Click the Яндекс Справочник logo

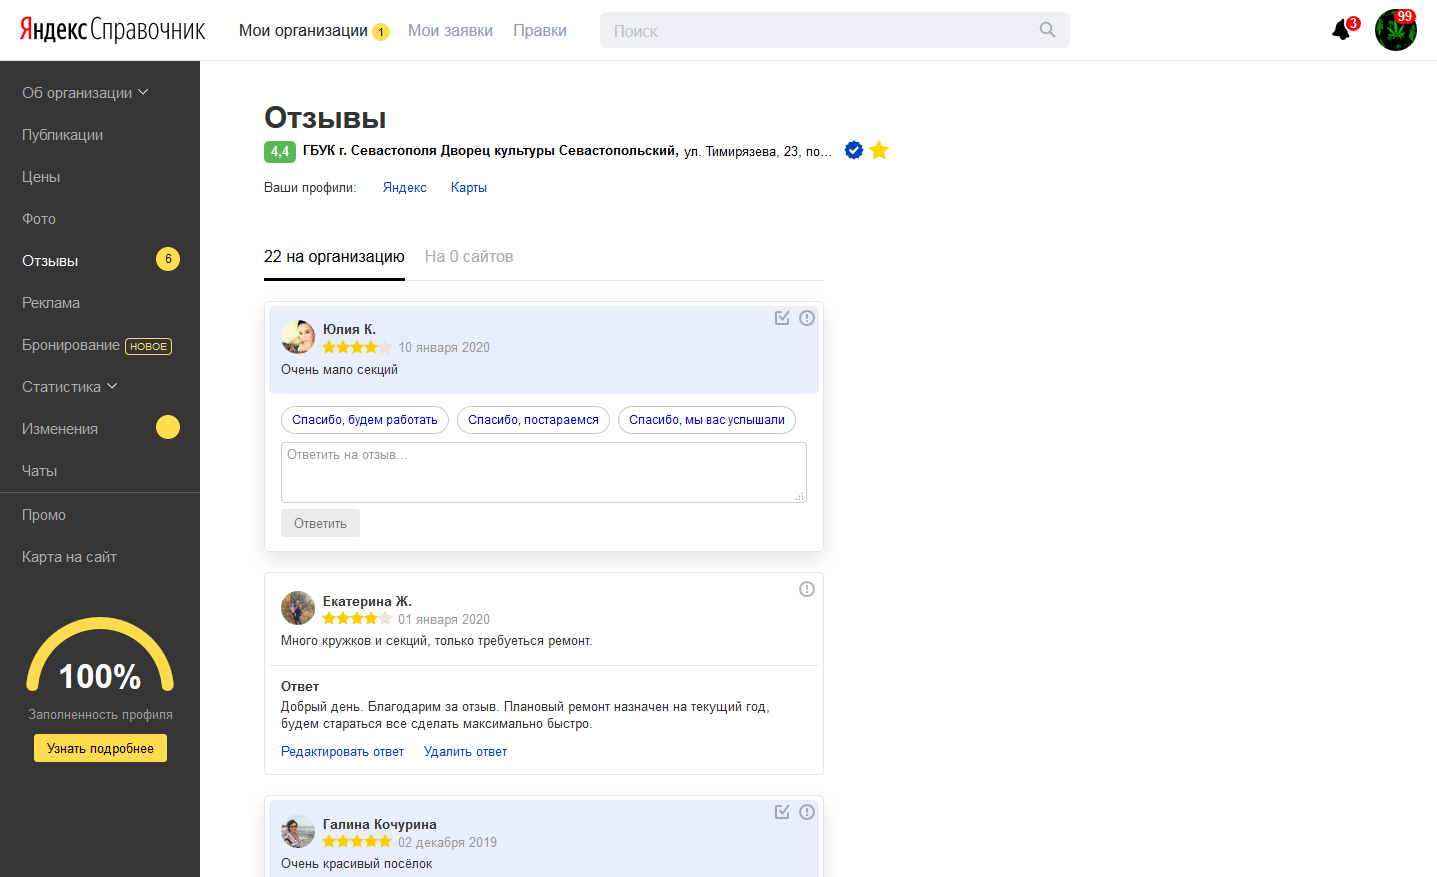112,30
